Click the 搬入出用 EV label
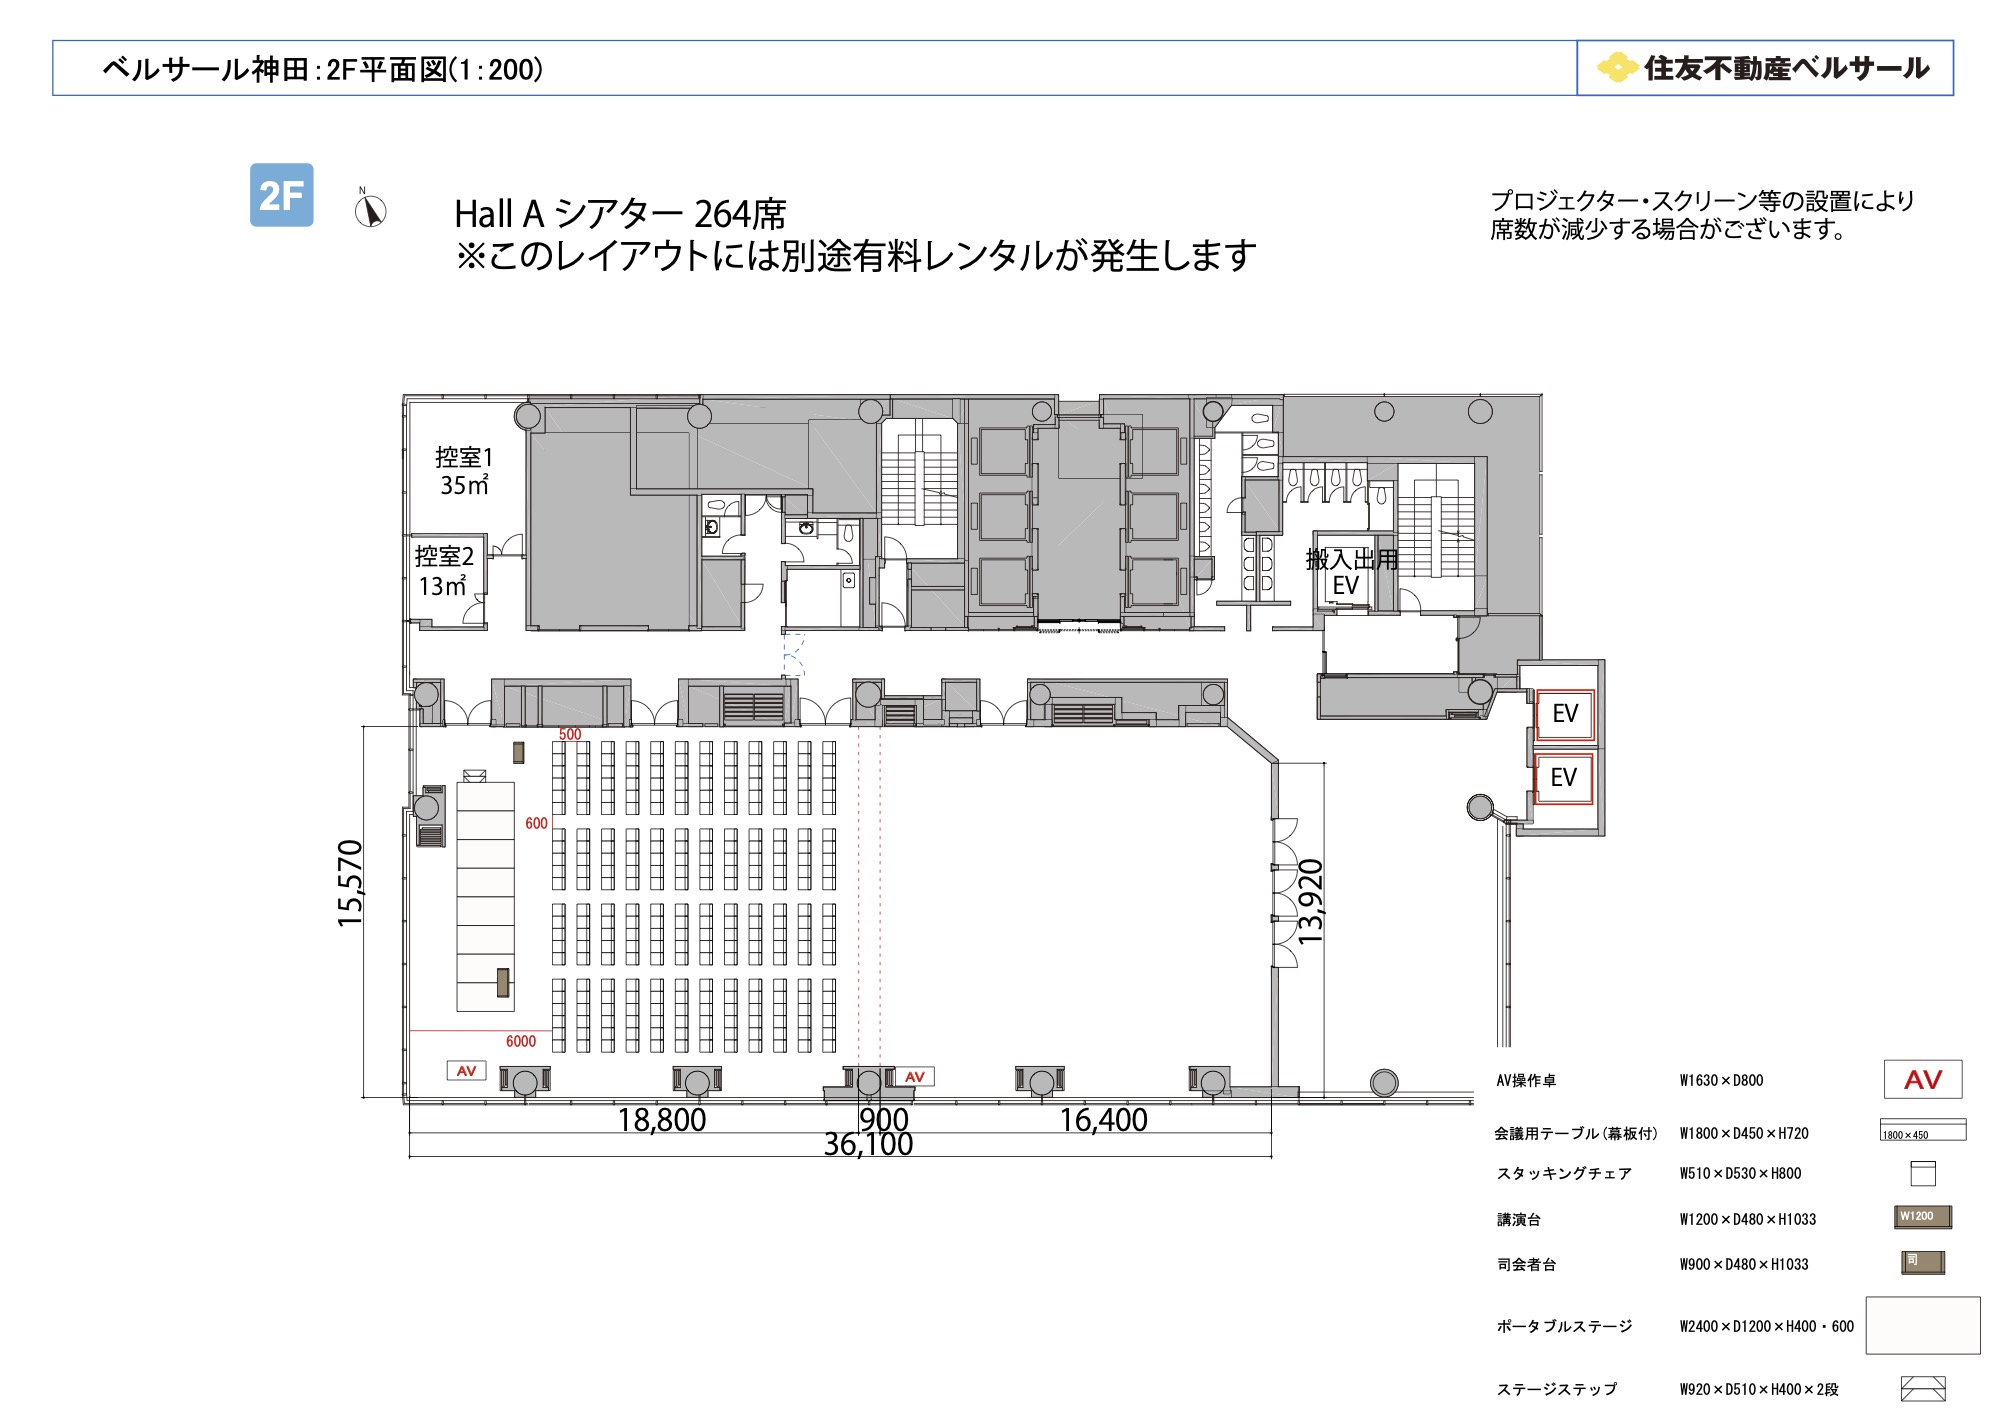Viewport: 2000px width, 1414px height. [x=1351, y=572]
